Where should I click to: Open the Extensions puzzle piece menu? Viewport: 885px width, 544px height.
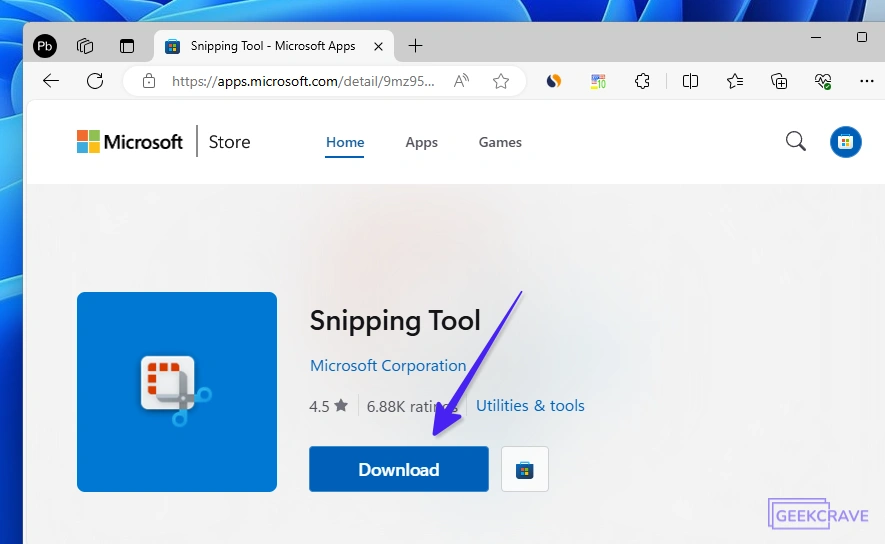pos(642,81)
